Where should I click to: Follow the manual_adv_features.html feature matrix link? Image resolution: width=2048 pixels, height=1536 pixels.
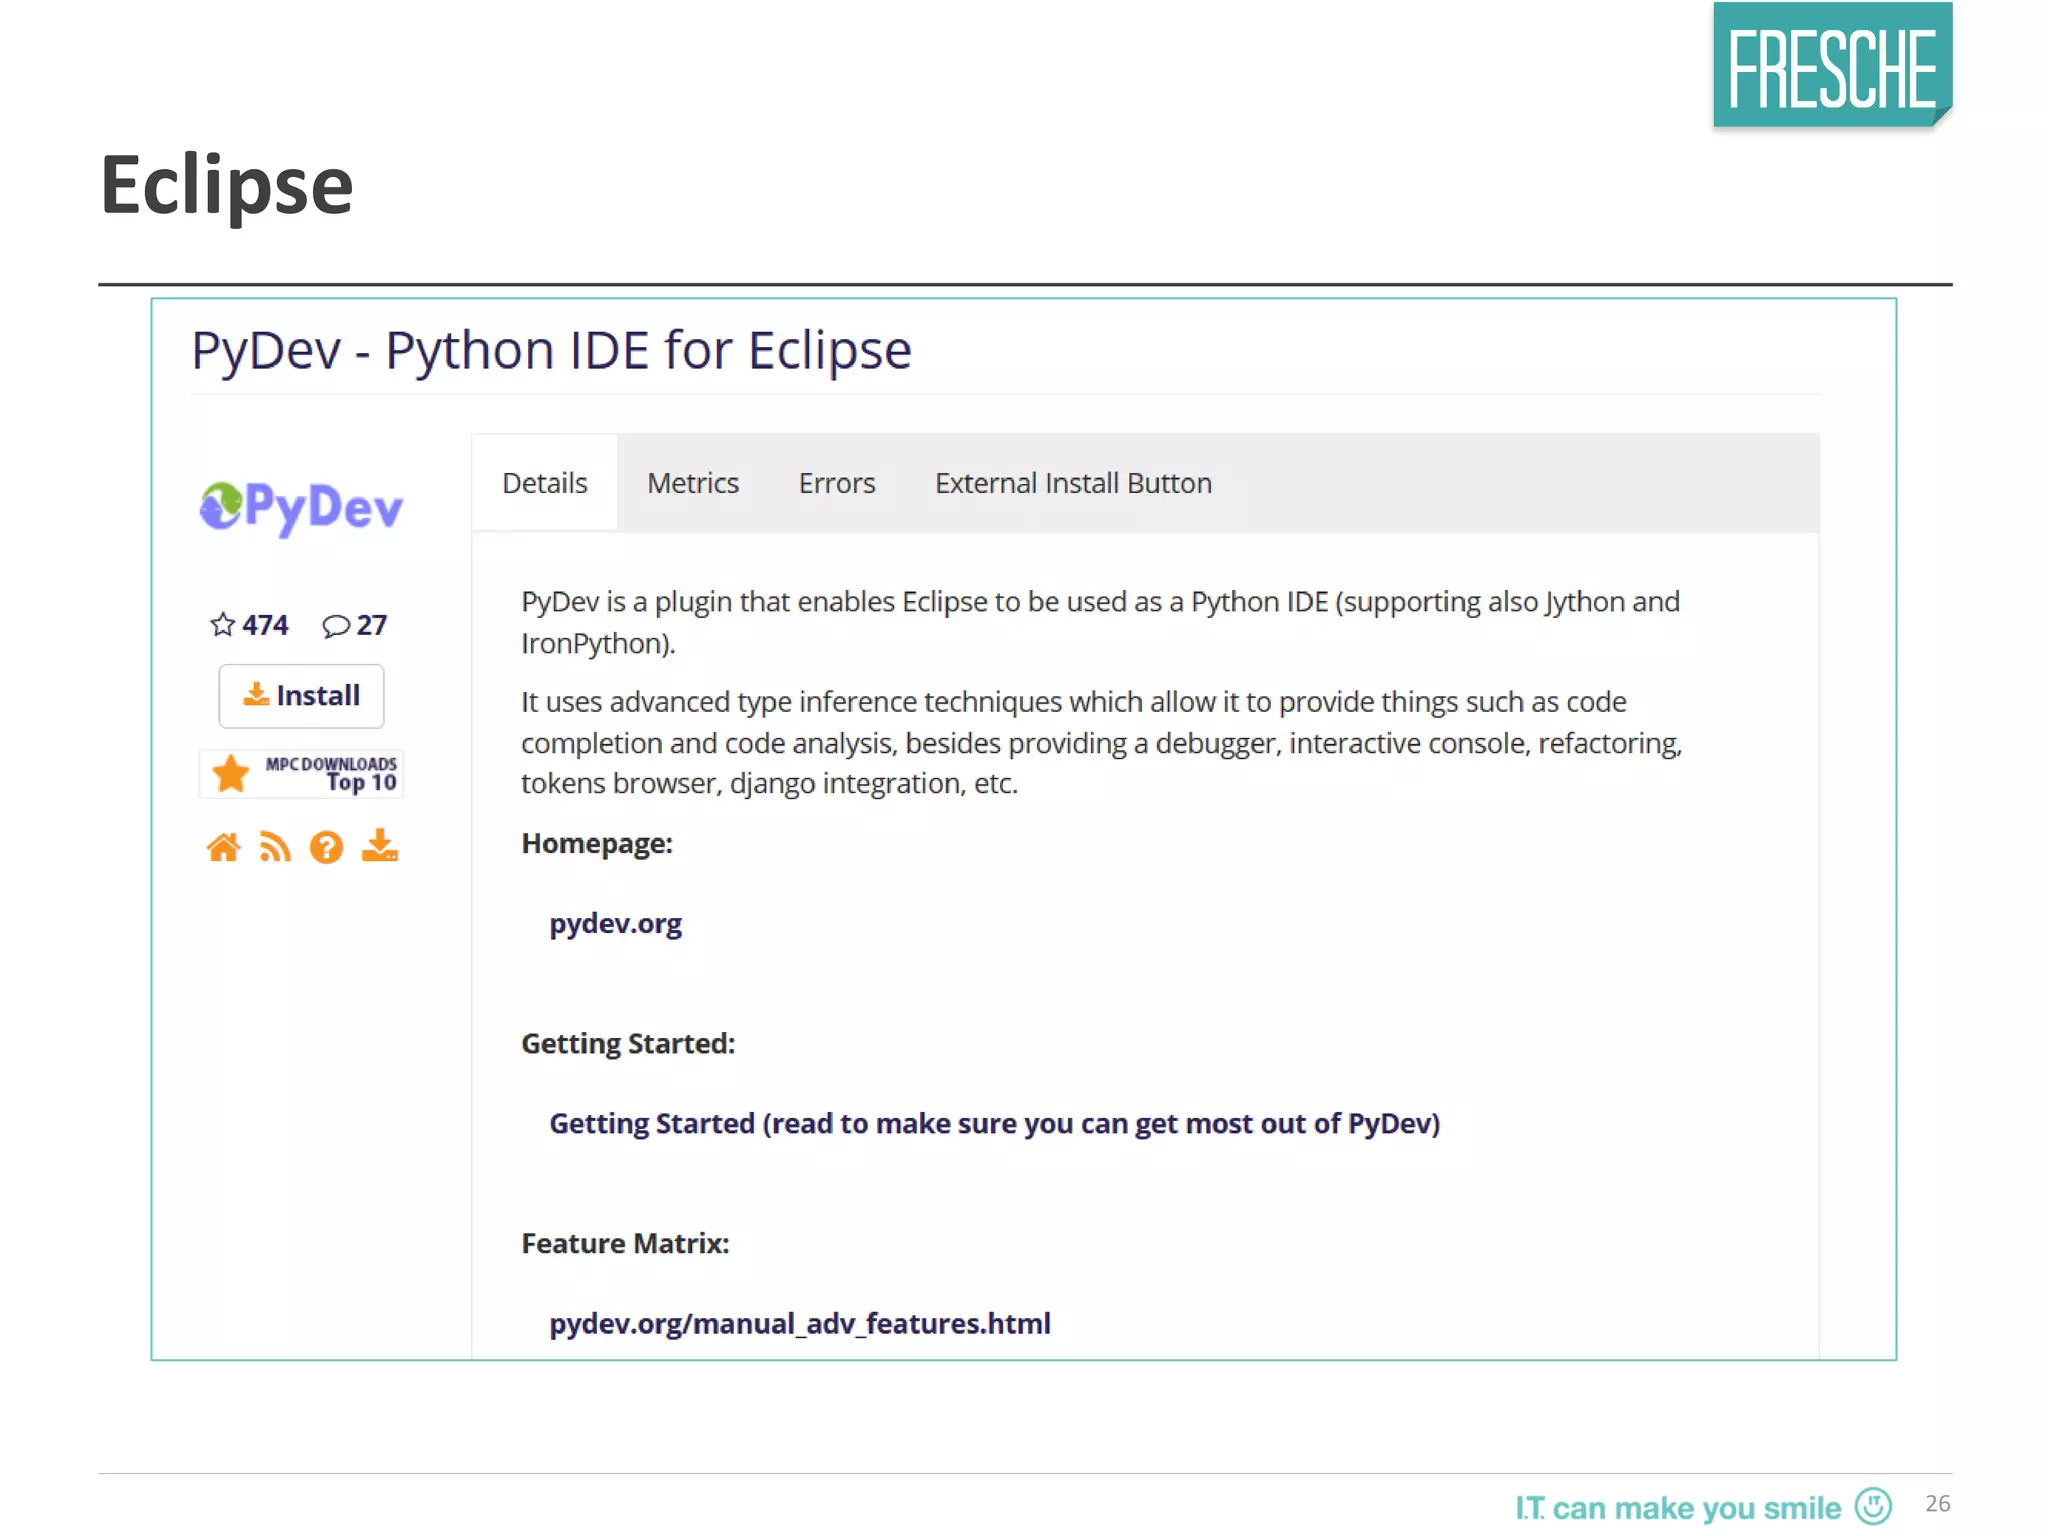799,1323
